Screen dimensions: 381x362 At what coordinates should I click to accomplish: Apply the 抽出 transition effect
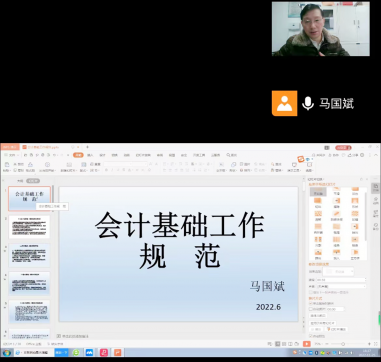355,229
